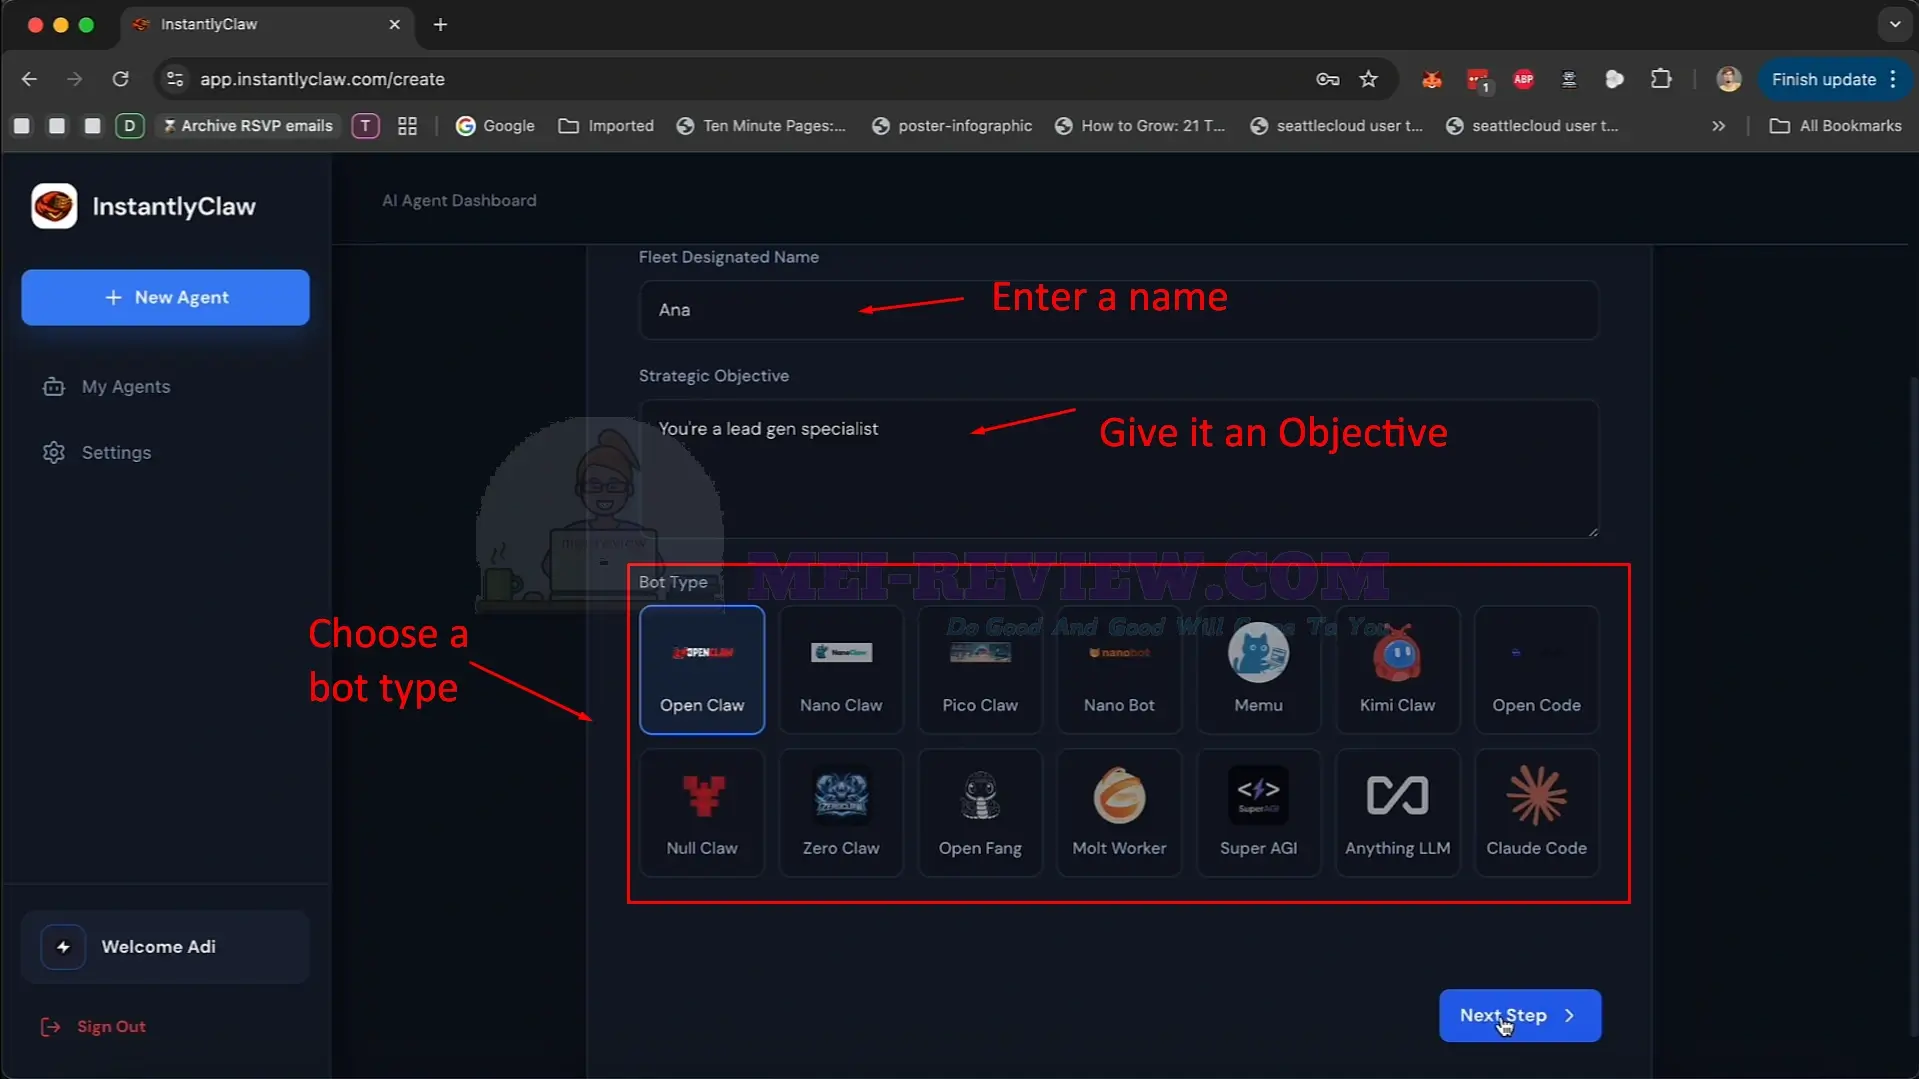Open the Archive RSVP emails bookmark

247,126
